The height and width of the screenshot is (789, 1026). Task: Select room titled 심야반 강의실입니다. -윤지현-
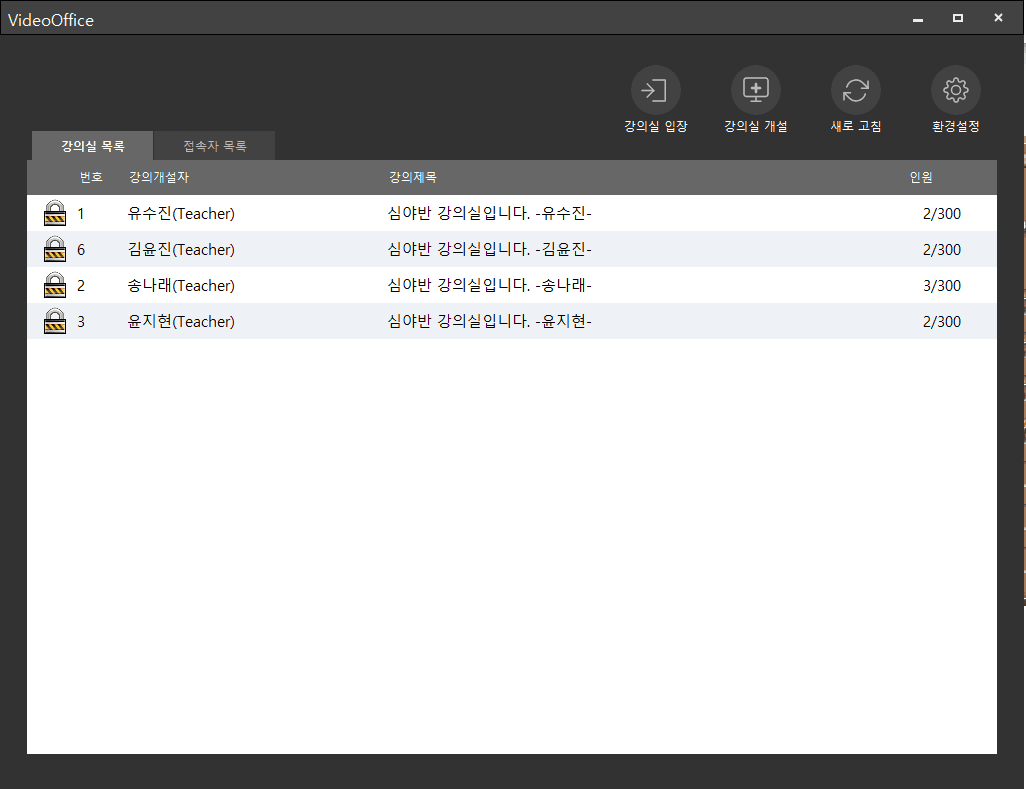[489, 321]
